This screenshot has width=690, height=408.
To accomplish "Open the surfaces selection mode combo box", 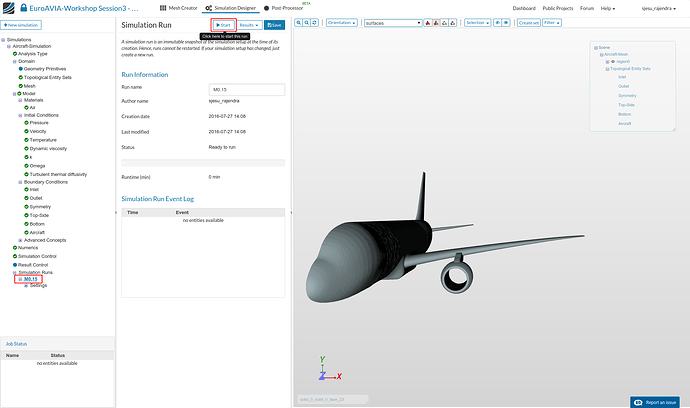I will pos(393,23).
